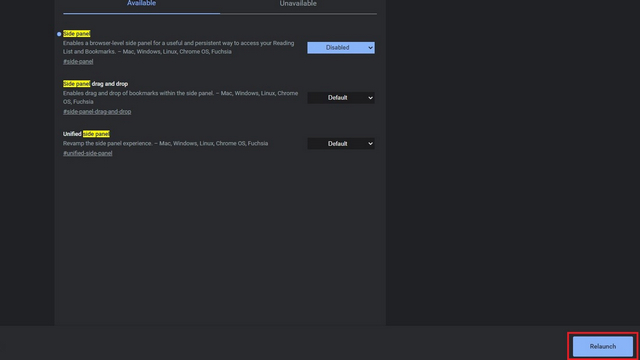Follow the #side-panel anchor link
The height and width of the screenshot is (360, 640).
point(78,62)
